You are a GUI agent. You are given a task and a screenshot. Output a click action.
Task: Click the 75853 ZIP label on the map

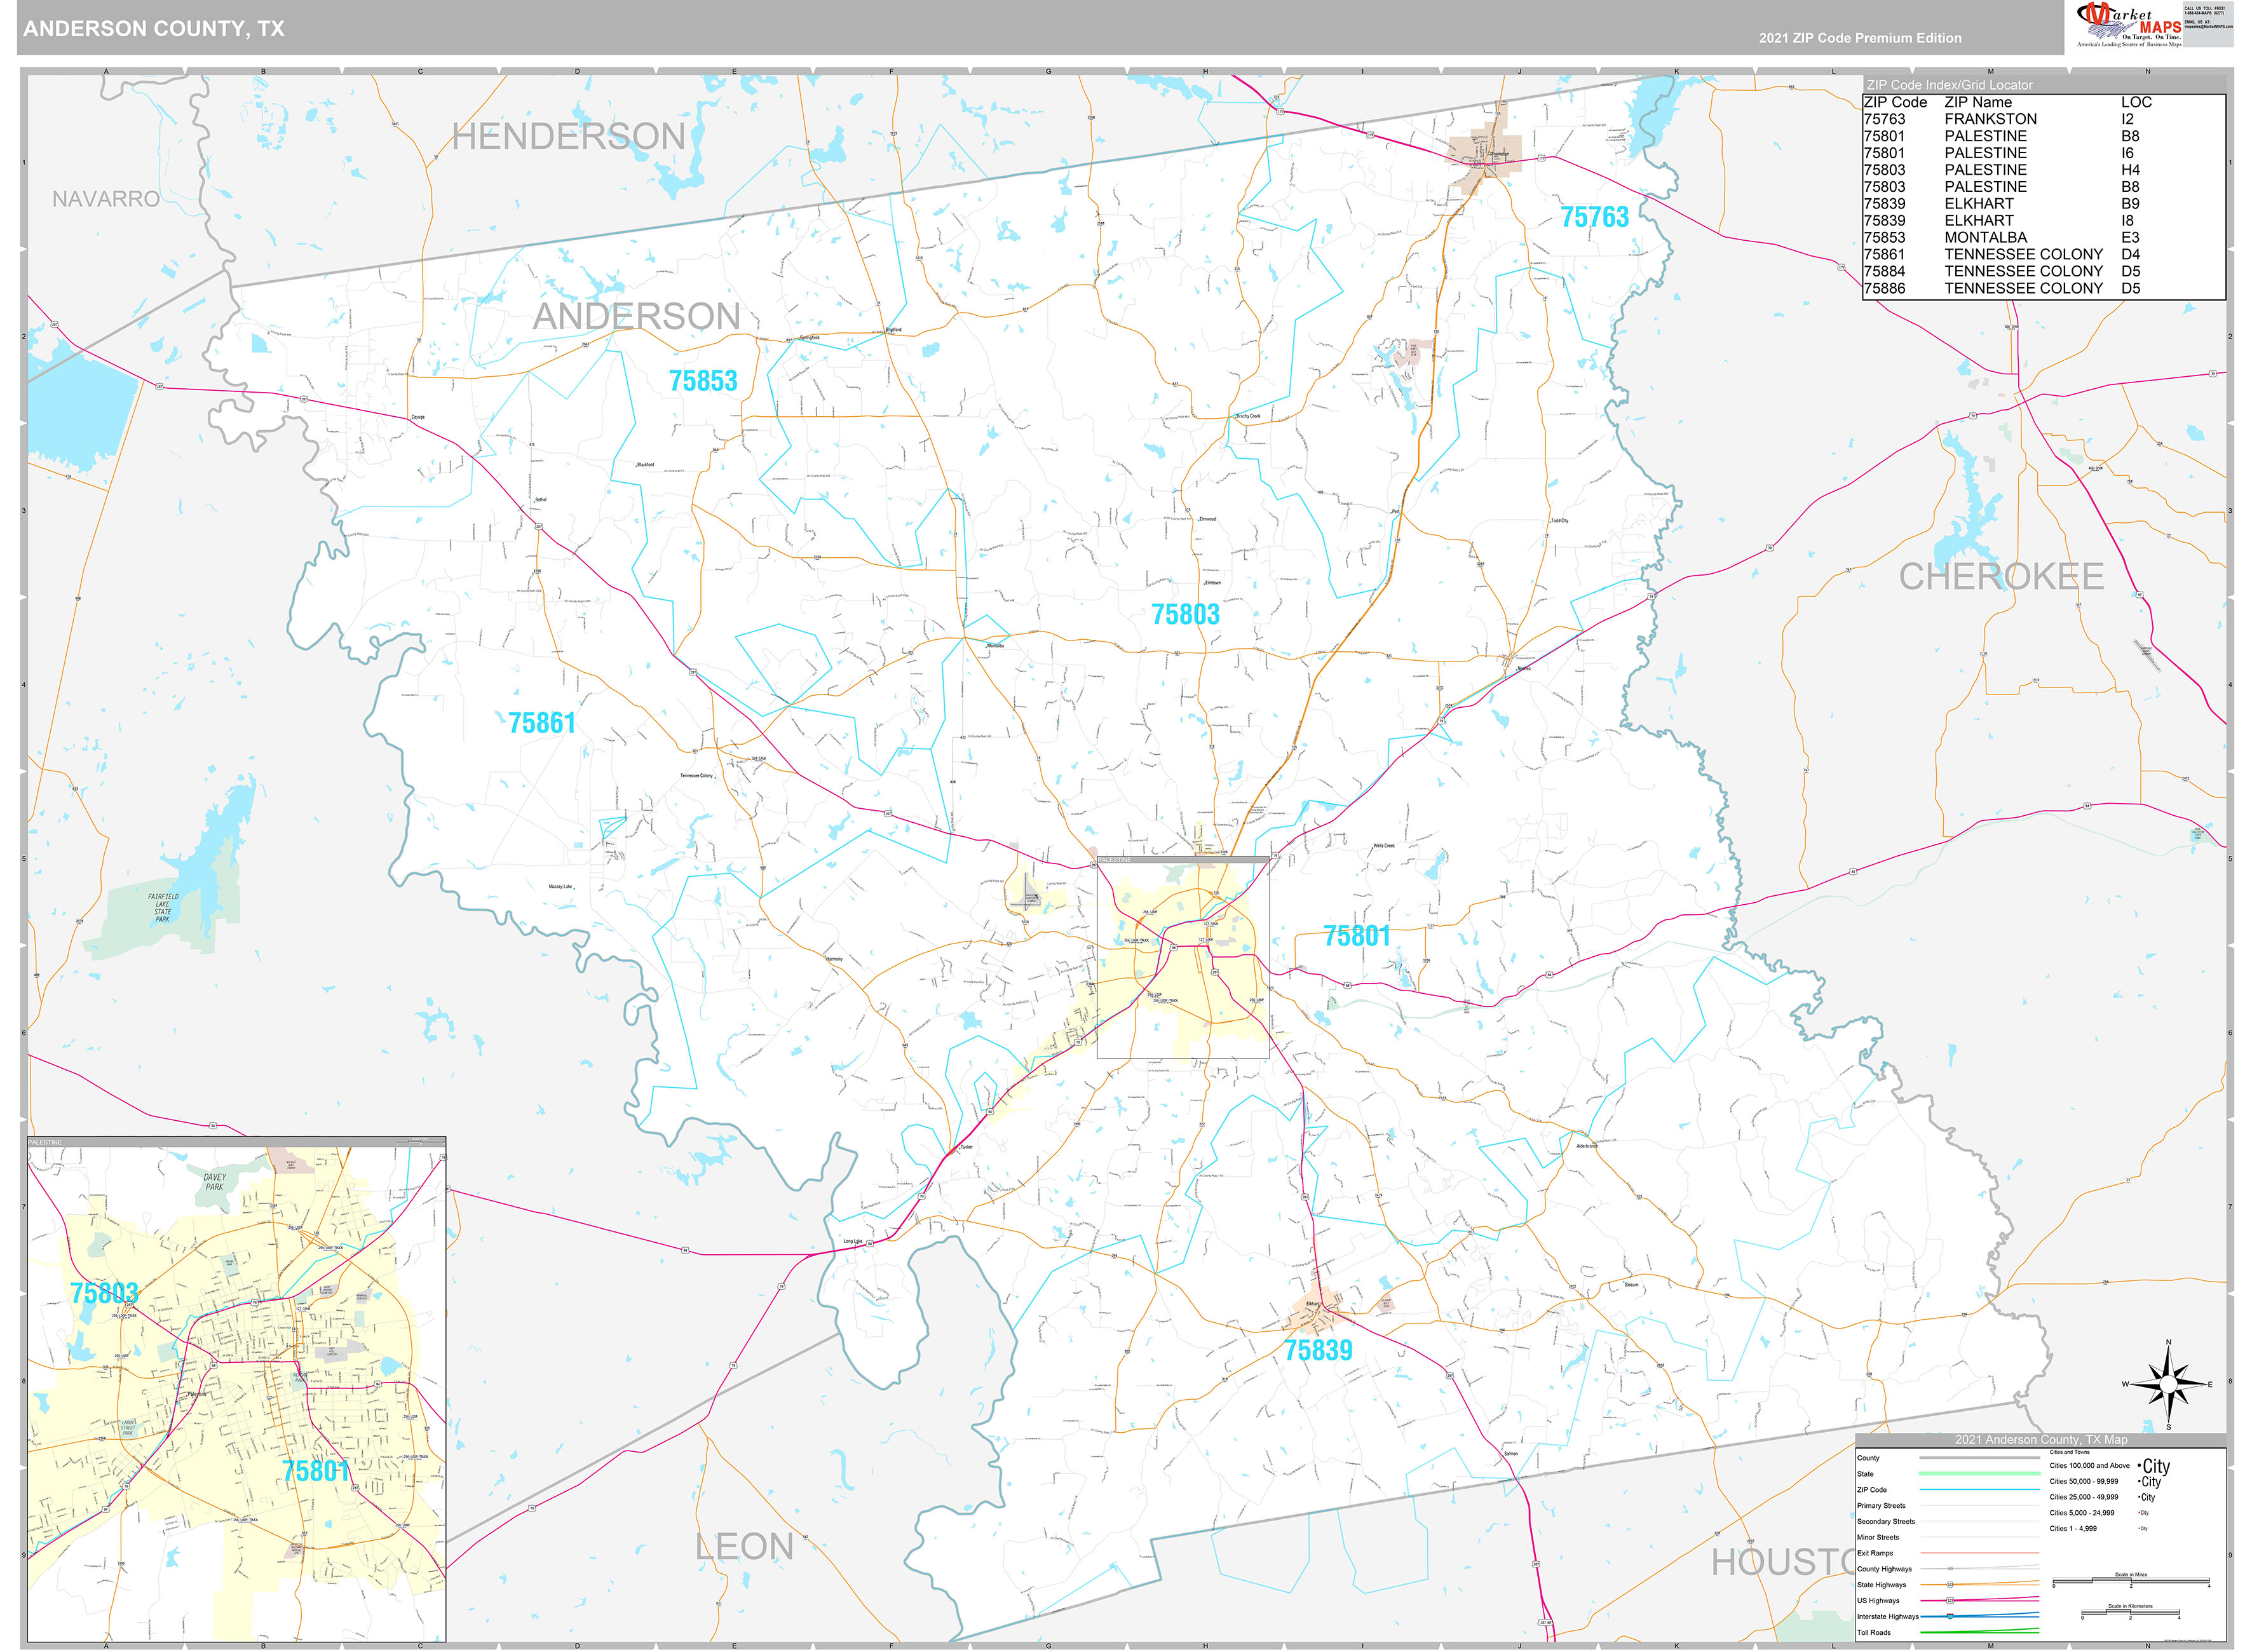[703, 381]
